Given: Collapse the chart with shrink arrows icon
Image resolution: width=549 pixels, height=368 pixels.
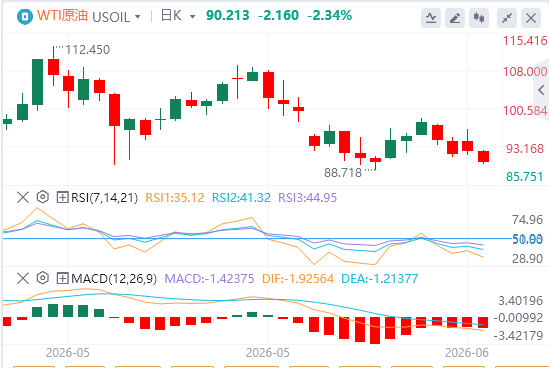Looking at the screenshot, I should point(507,18).
